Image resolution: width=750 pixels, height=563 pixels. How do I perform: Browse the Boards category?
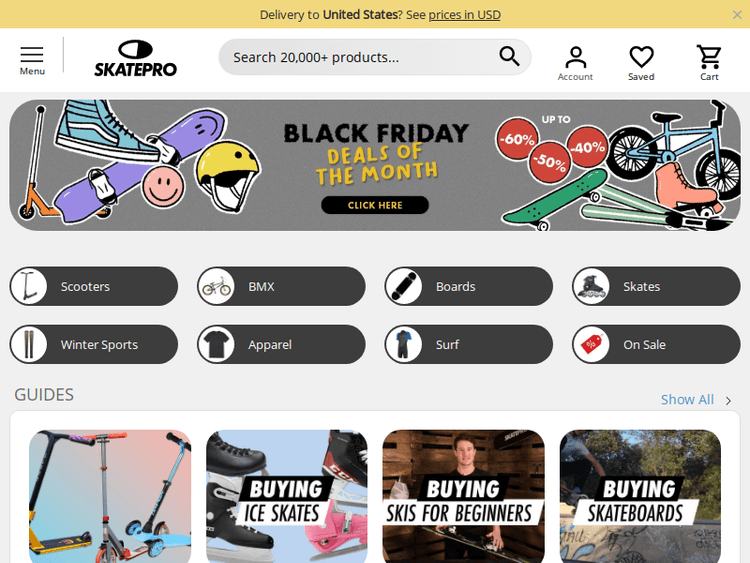tap(469, 287)
